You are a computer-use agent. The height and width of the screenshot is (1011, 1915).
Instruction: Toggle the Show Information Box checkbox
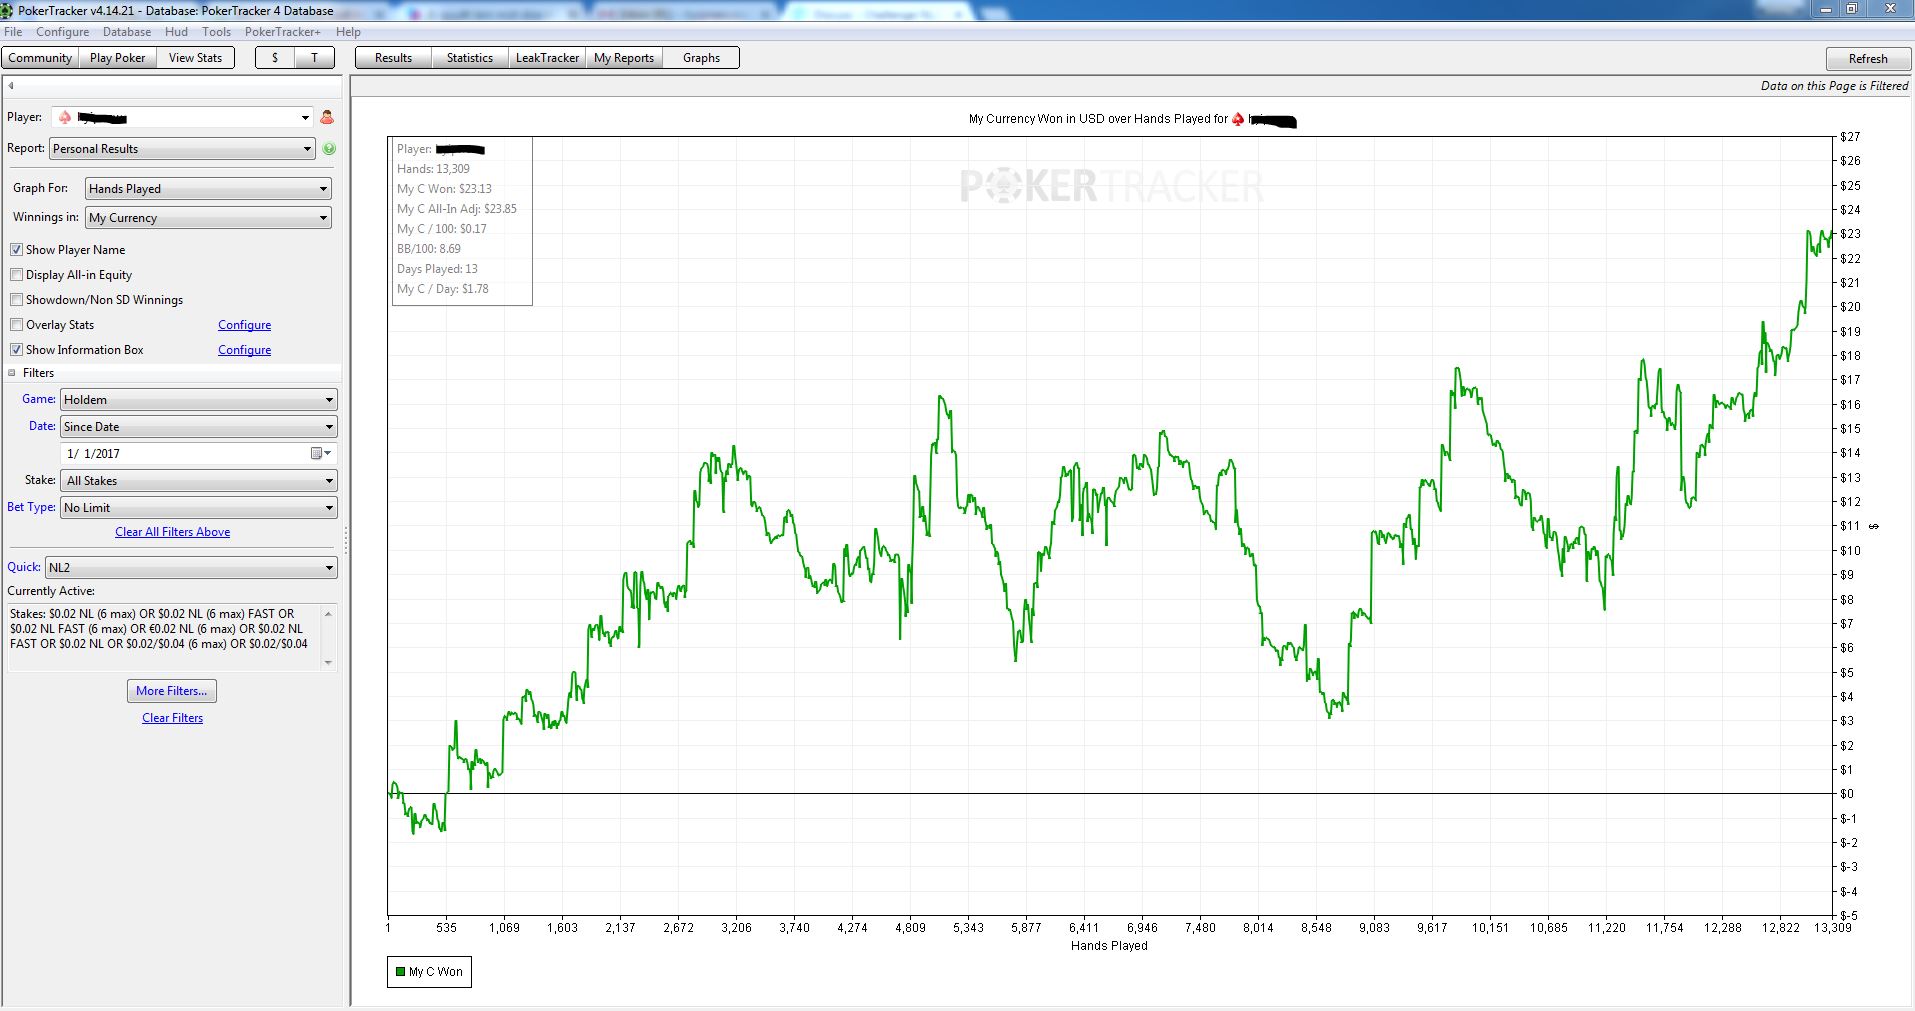tap(16, 349)
